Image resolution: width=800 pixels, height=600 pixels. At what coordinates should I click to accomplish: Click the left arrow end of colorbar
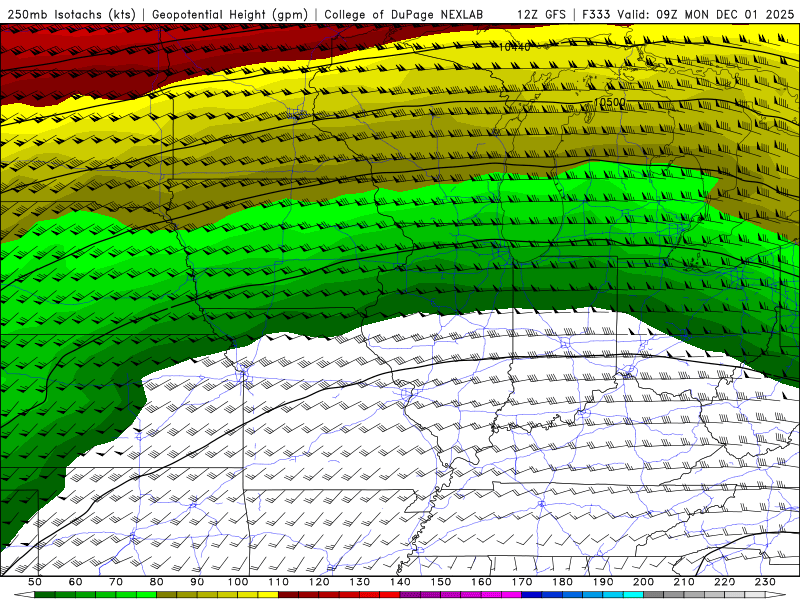click(x=24, y=595)
